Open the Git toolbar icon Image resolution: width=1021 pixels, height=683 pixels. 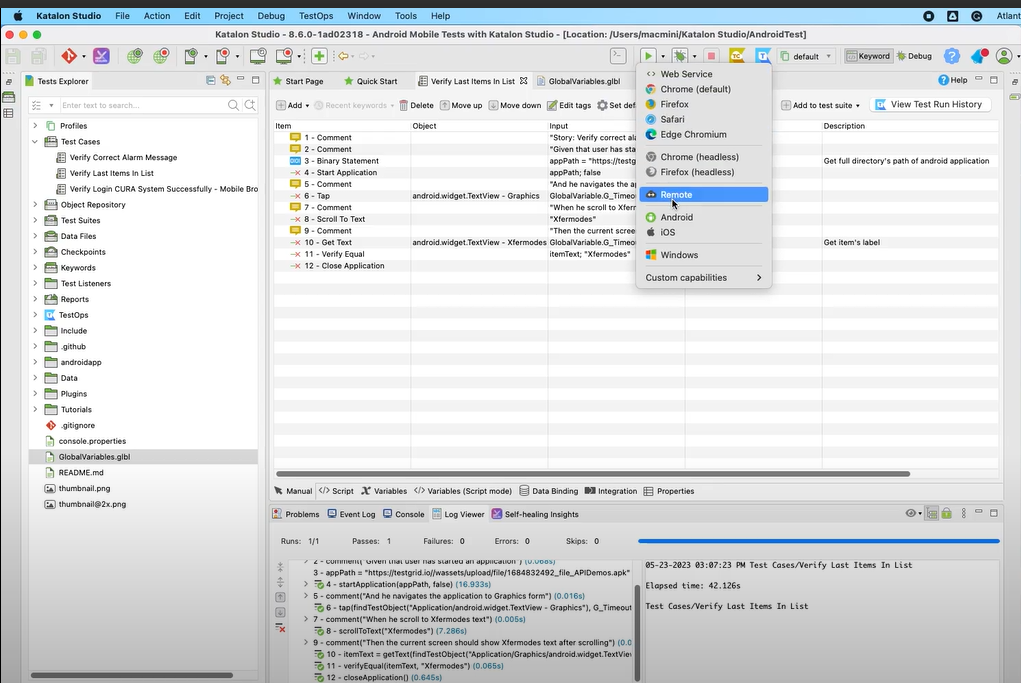[x=69, y=56]
